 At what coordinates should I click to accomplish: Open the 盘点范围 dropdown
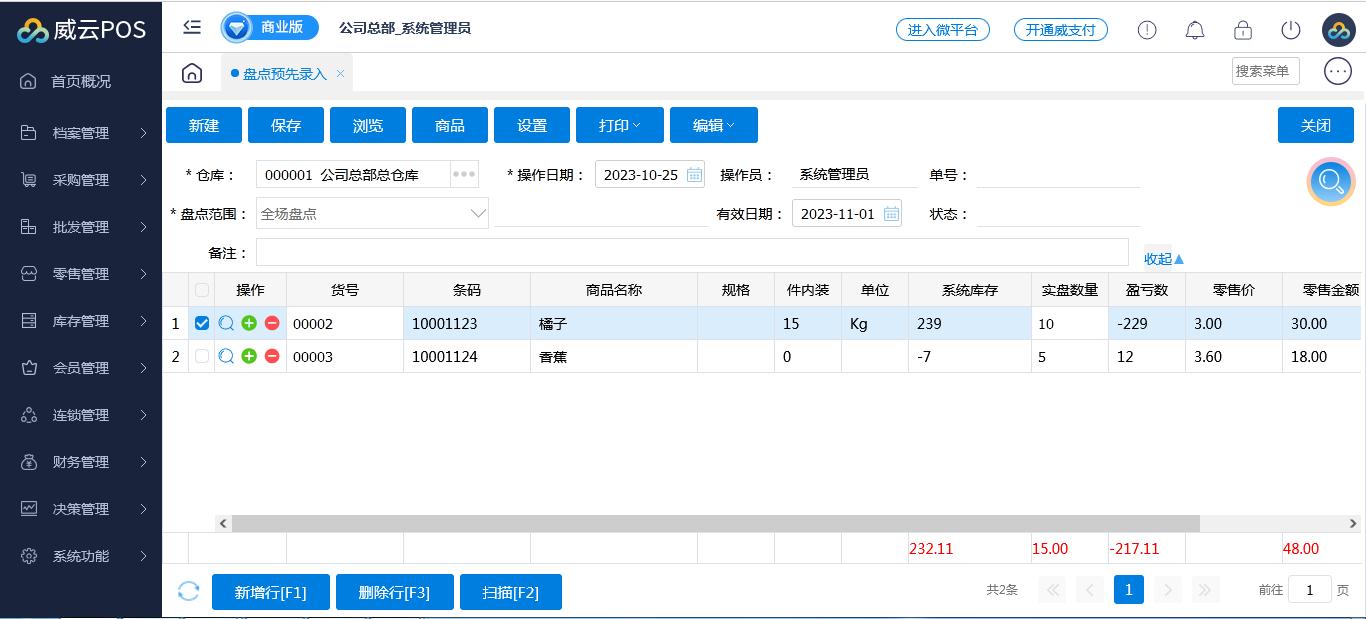coord(478,214)
